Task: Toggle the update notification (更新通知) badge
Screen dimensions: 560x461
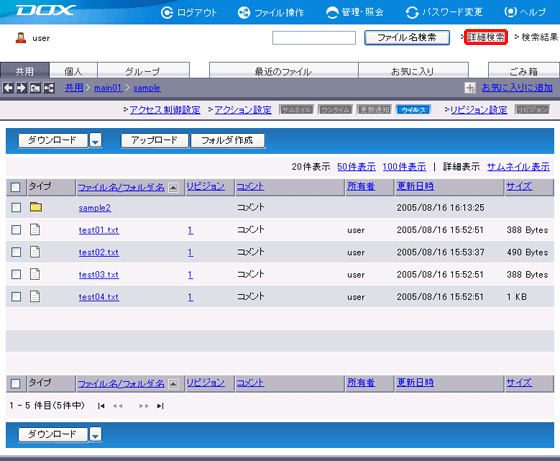Action: point(374,110)
